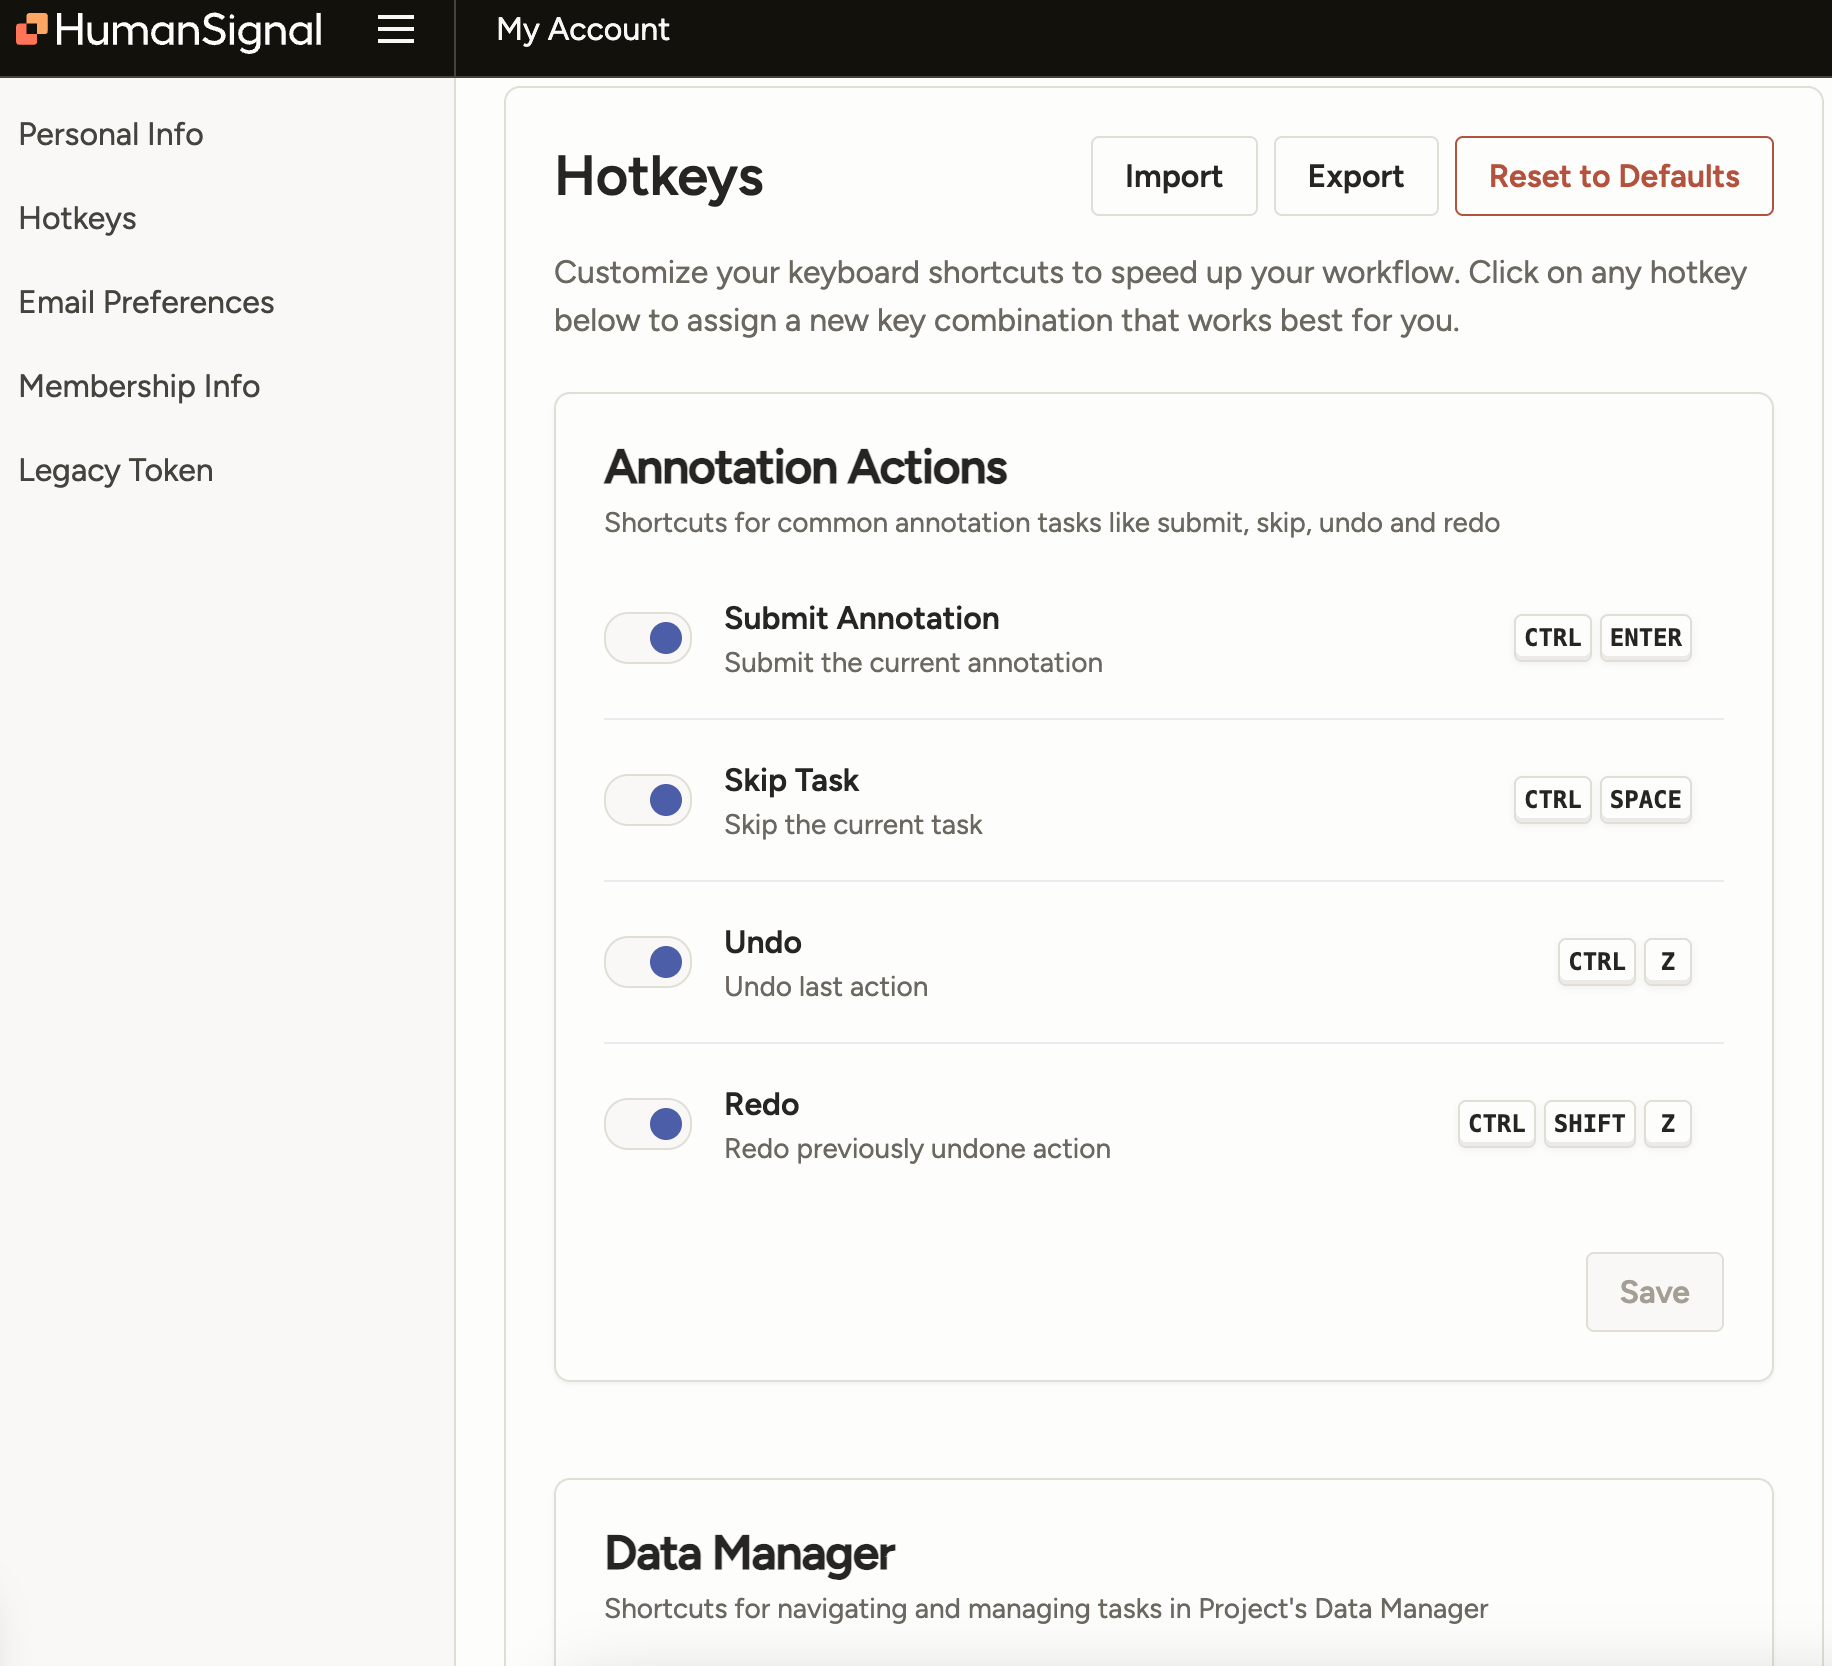The height and width of the screenshot is (1666, 1832).
Task: Click My Account in the header
Action: (x=583, y=30)
